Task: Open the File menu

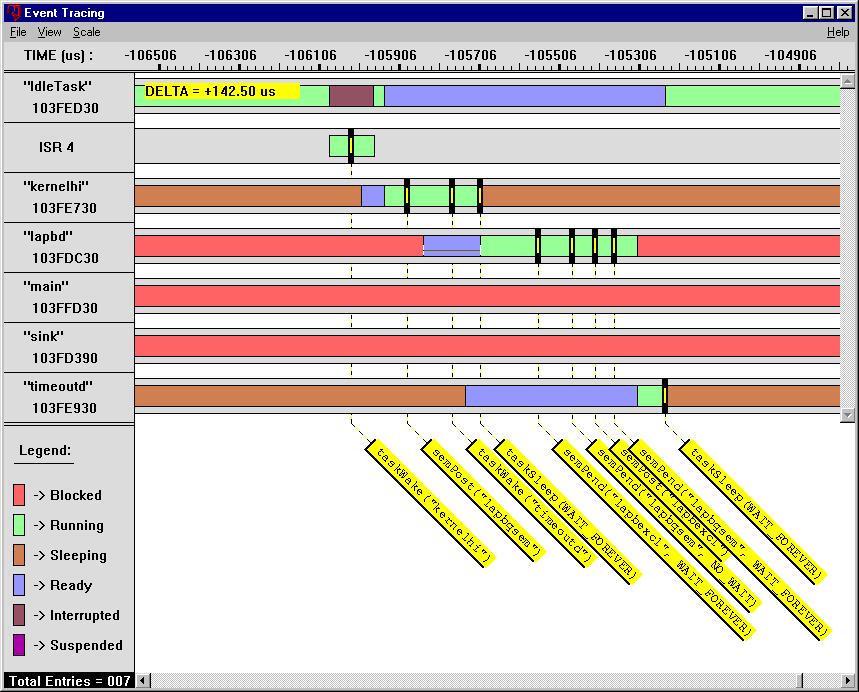Action: pos(18,32)
